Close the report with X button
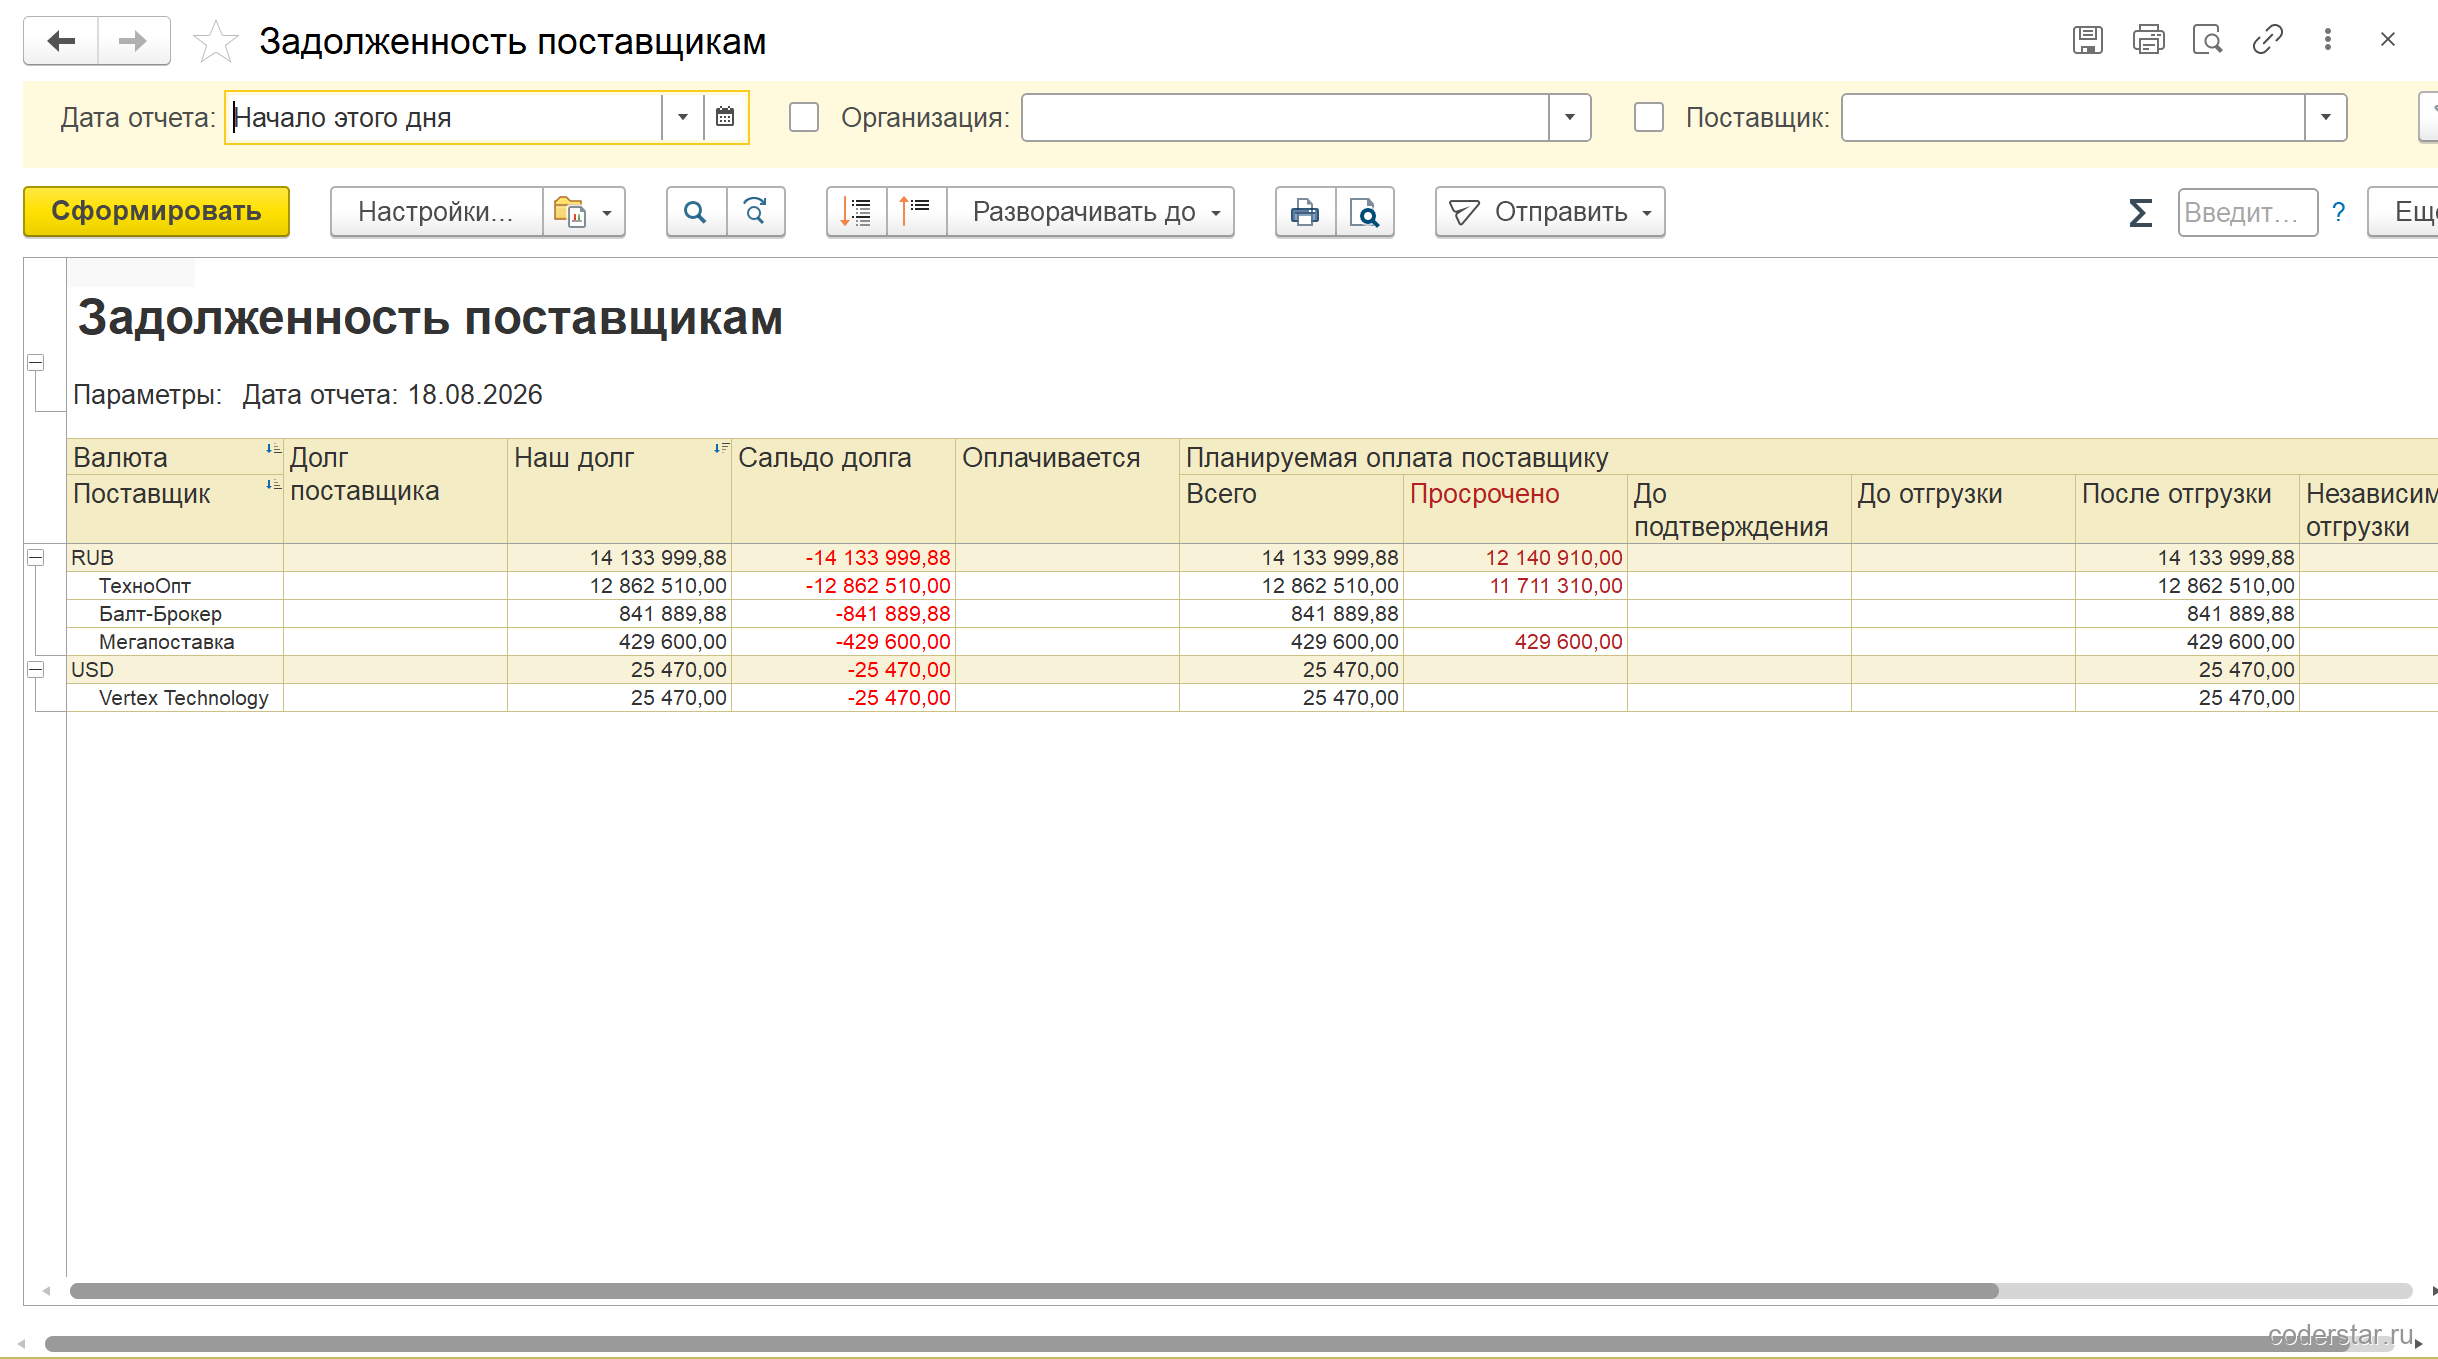Viewport: 2438px width, 1359px height. 2388,40
